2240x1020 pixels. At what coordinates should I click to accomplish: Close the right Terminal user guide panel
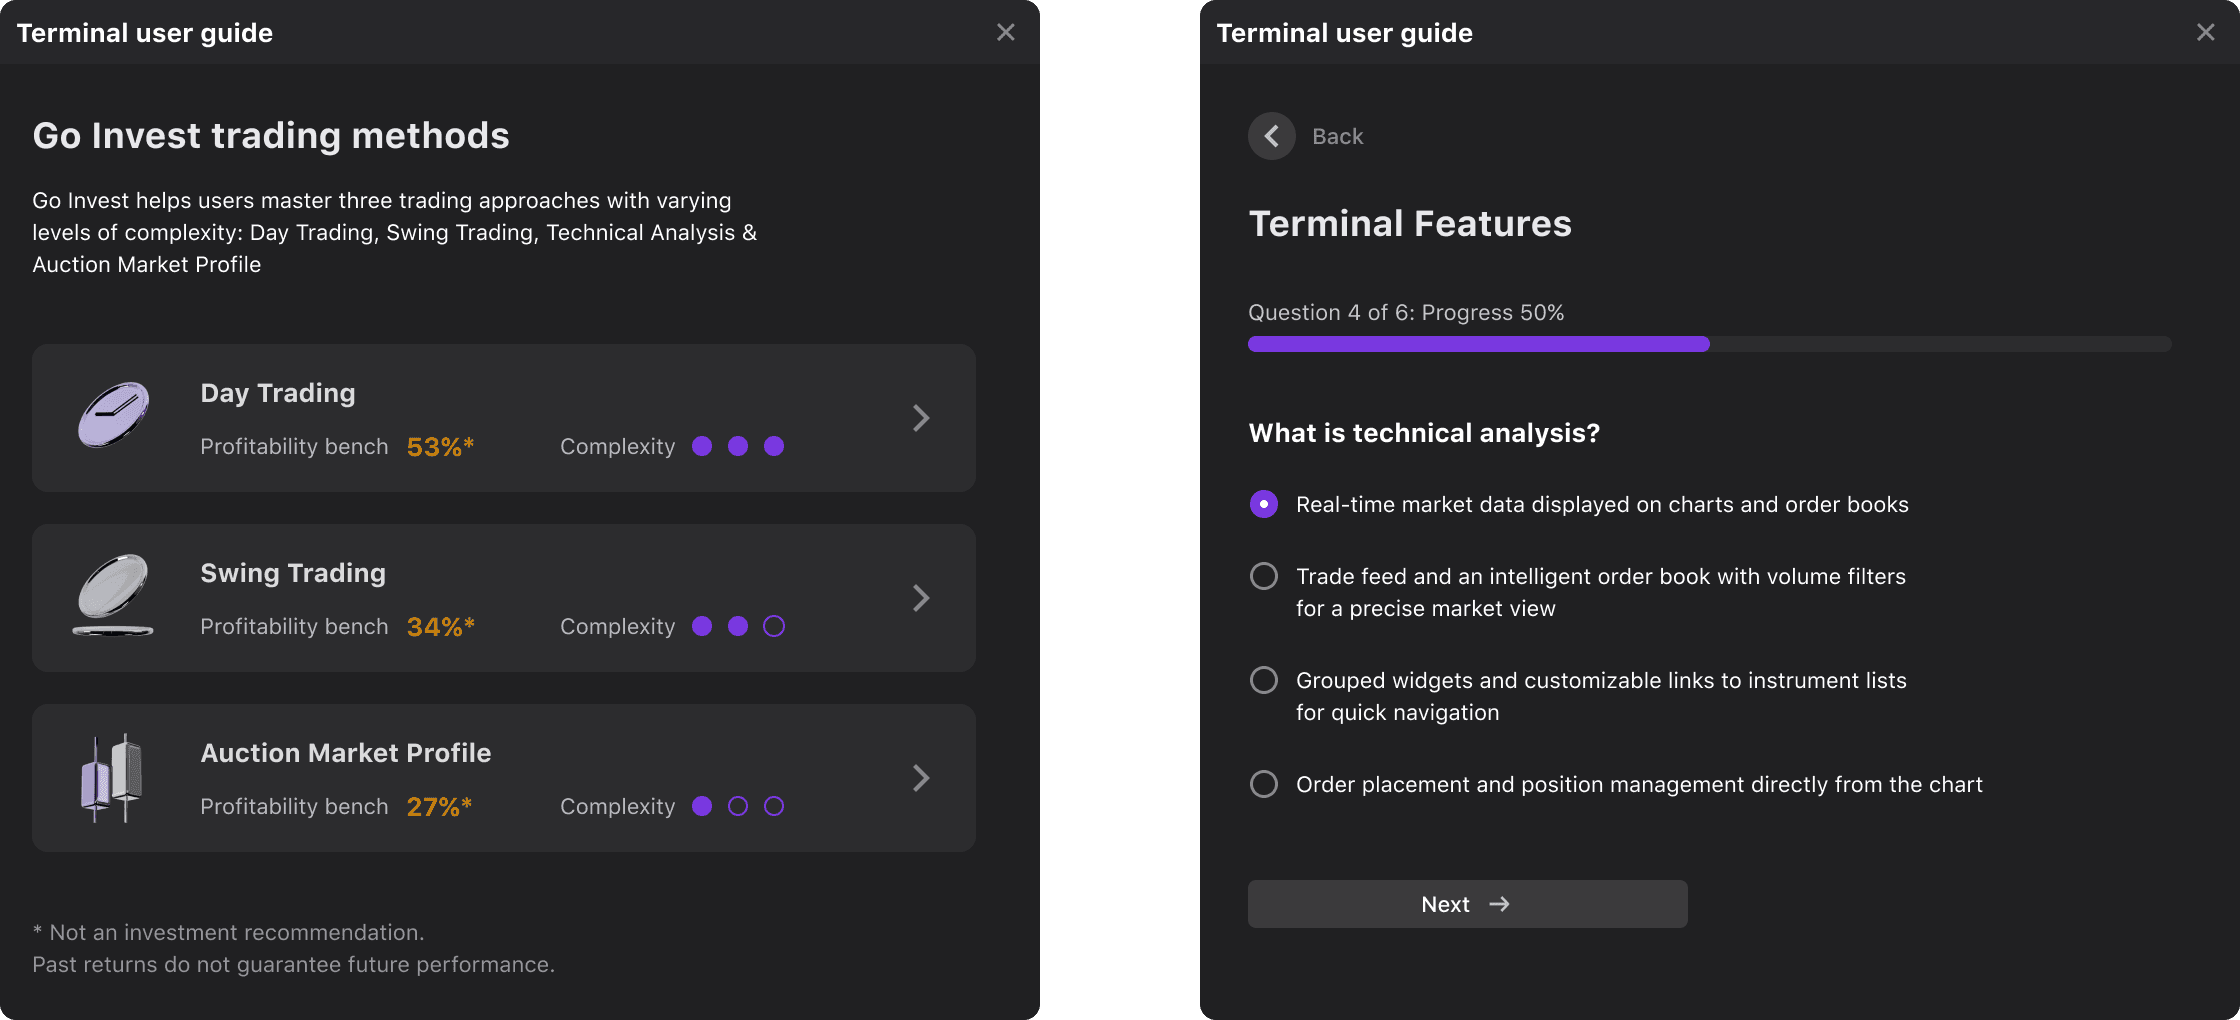2206,32
